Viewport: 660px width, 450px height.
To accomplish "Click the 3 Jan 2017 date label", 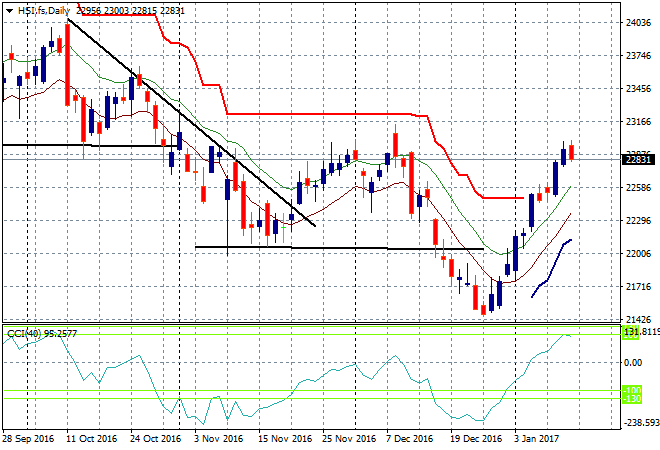I will [x=536, y=439].
